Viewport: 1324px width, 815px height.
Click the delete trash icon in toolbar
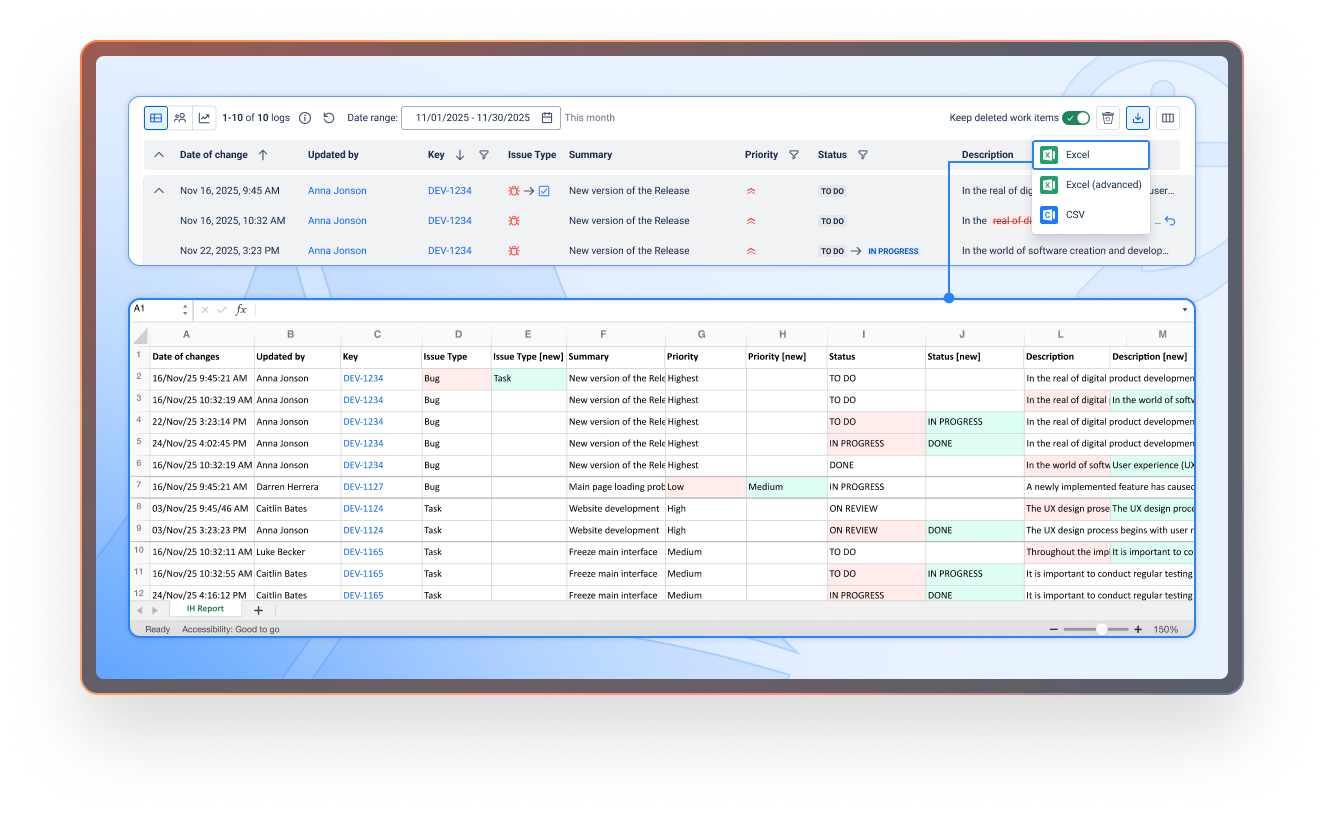pos(1108,118)
